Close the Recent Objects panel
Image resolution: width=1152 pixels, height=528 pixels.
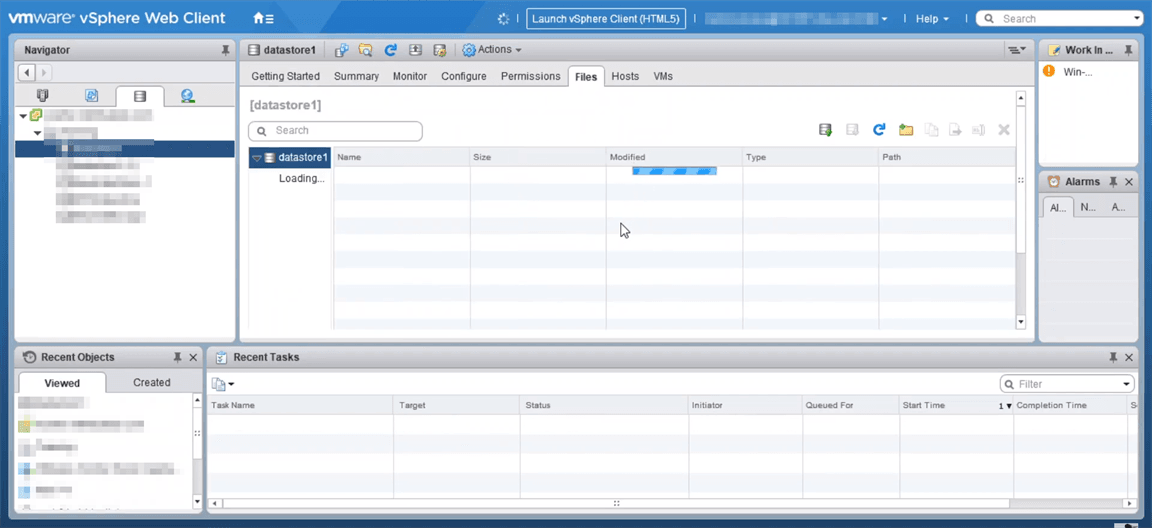[x=193, y=357]
